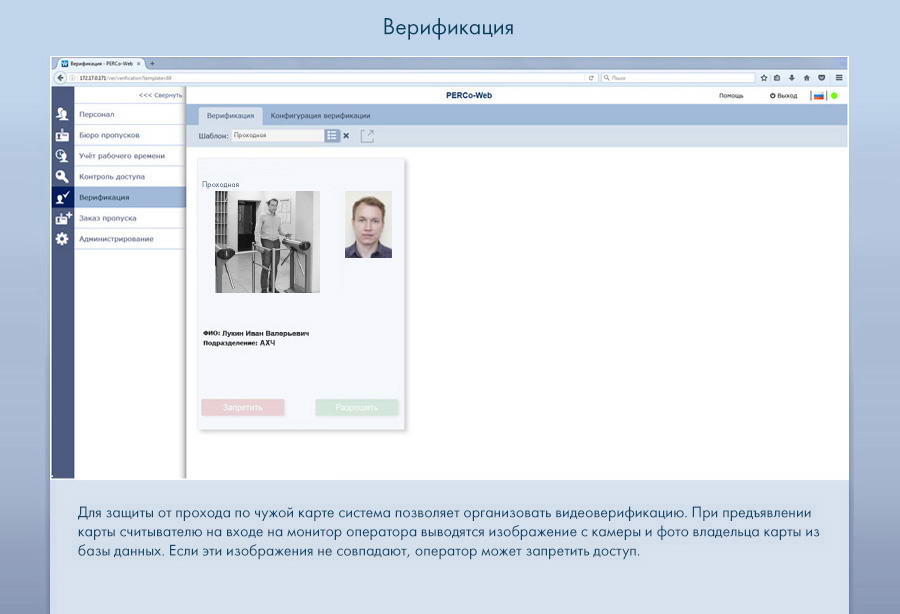
Task: Open Администрирование gear icon
Action: pyautogui.click(x=62, y=239)
